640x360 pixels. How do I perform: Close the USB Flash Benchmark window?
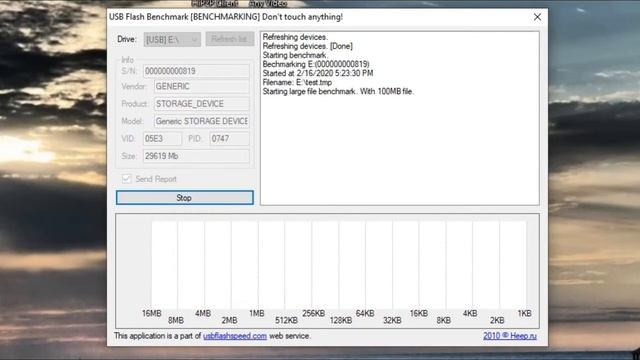click(x=537, y=17)
